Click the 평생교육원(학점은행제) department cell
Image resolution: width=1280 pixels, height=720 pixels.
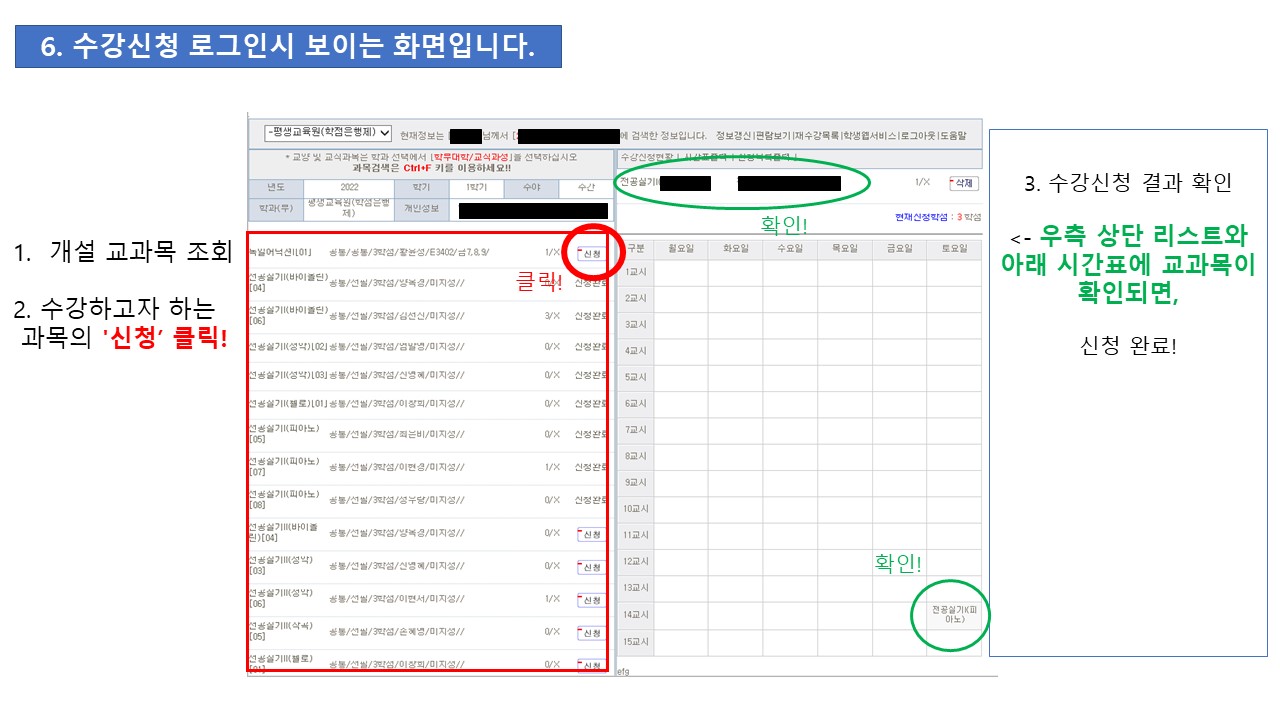349,210
